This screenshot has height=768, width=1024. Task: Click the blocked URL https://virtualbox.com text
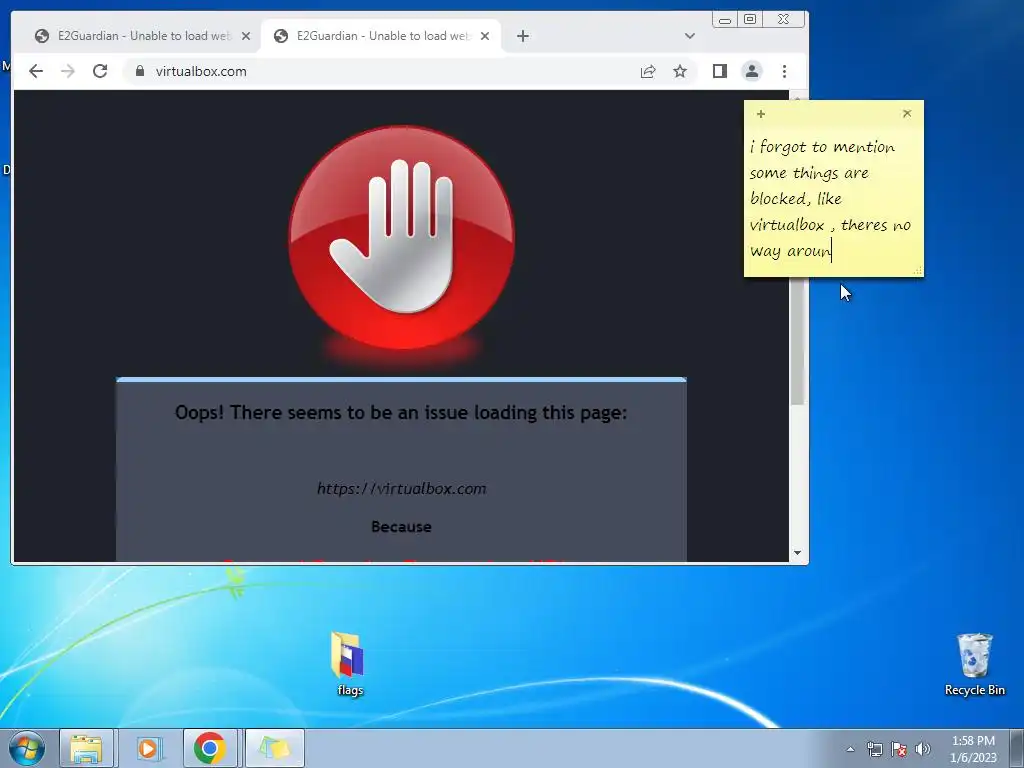(x=402, y=488)
